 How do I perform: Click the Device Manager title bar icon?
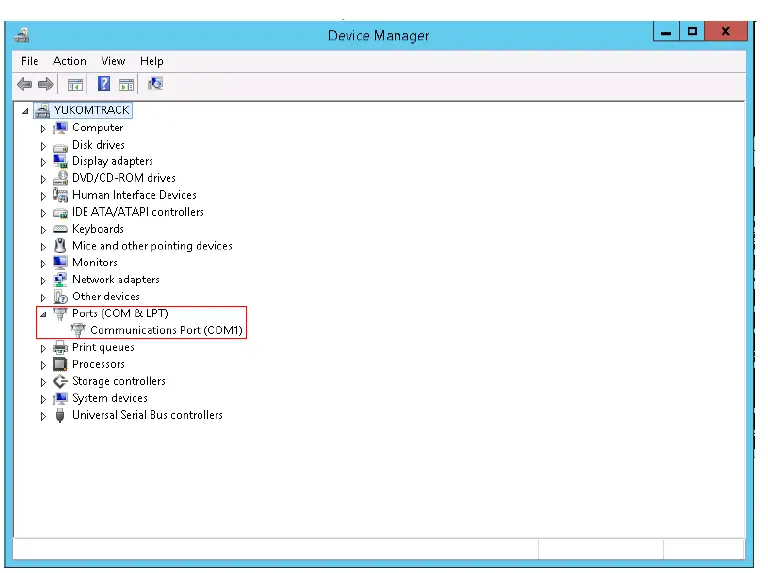[x=22, y=35]
